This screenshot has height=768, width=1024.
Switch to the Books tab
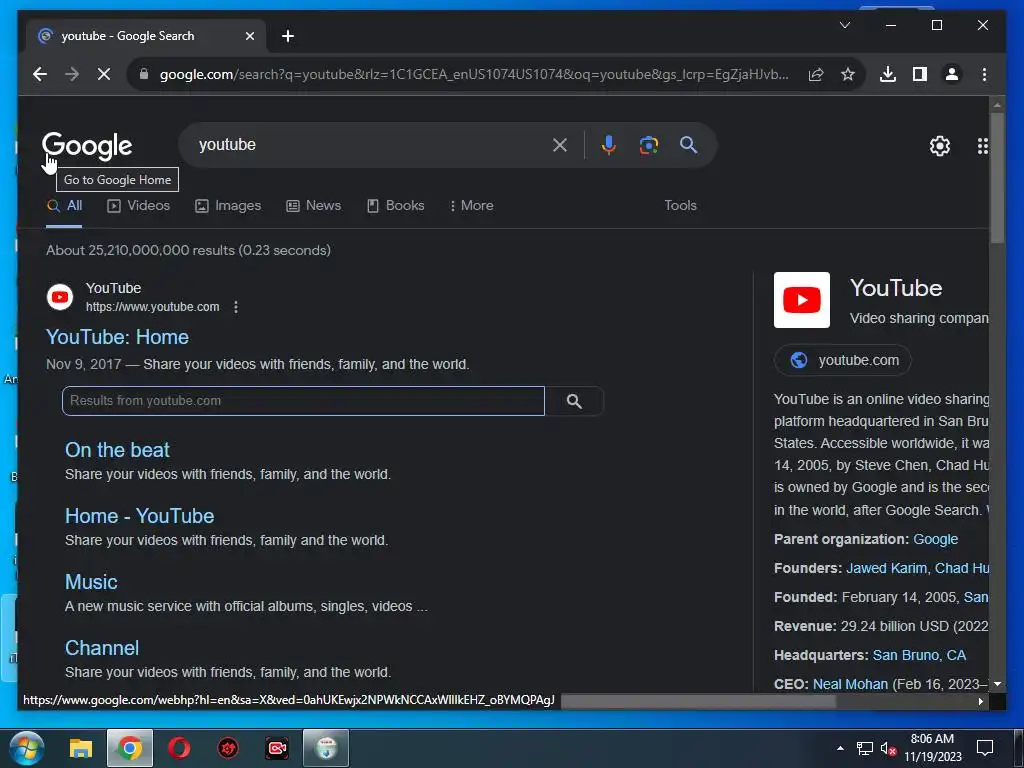click(395, 206)
